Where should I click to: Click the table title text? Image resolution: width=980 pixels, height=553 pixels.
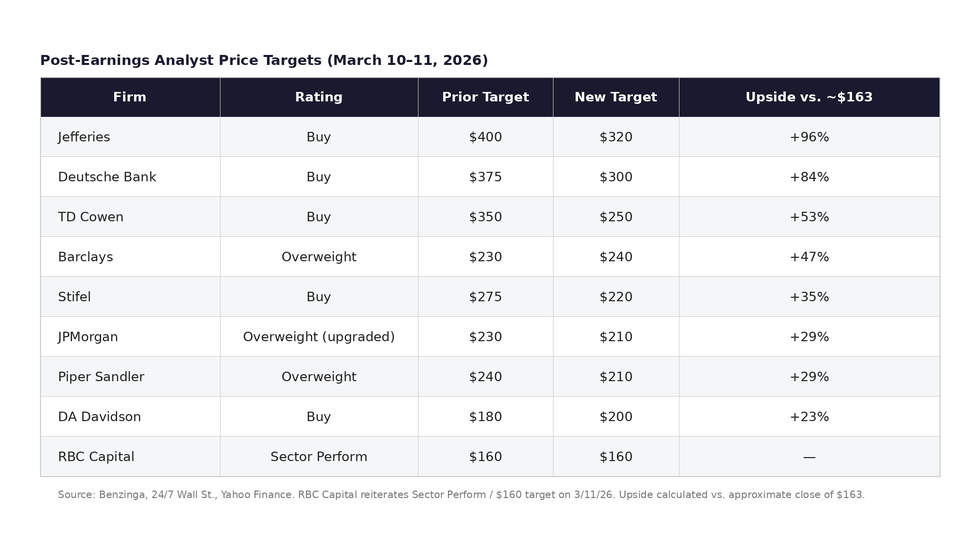tap(264, 60)
